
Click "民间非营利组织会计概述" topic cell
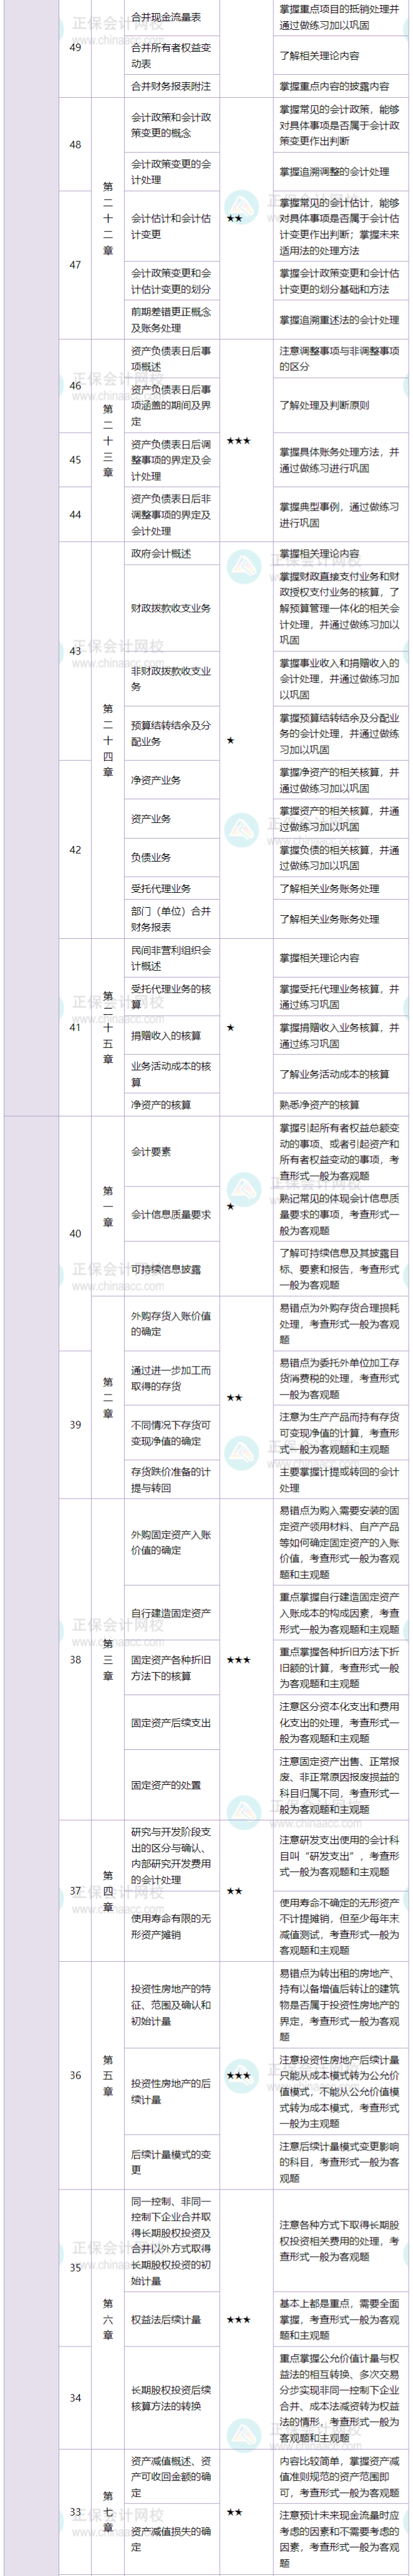pyautogui.click(x=172, y=958)
